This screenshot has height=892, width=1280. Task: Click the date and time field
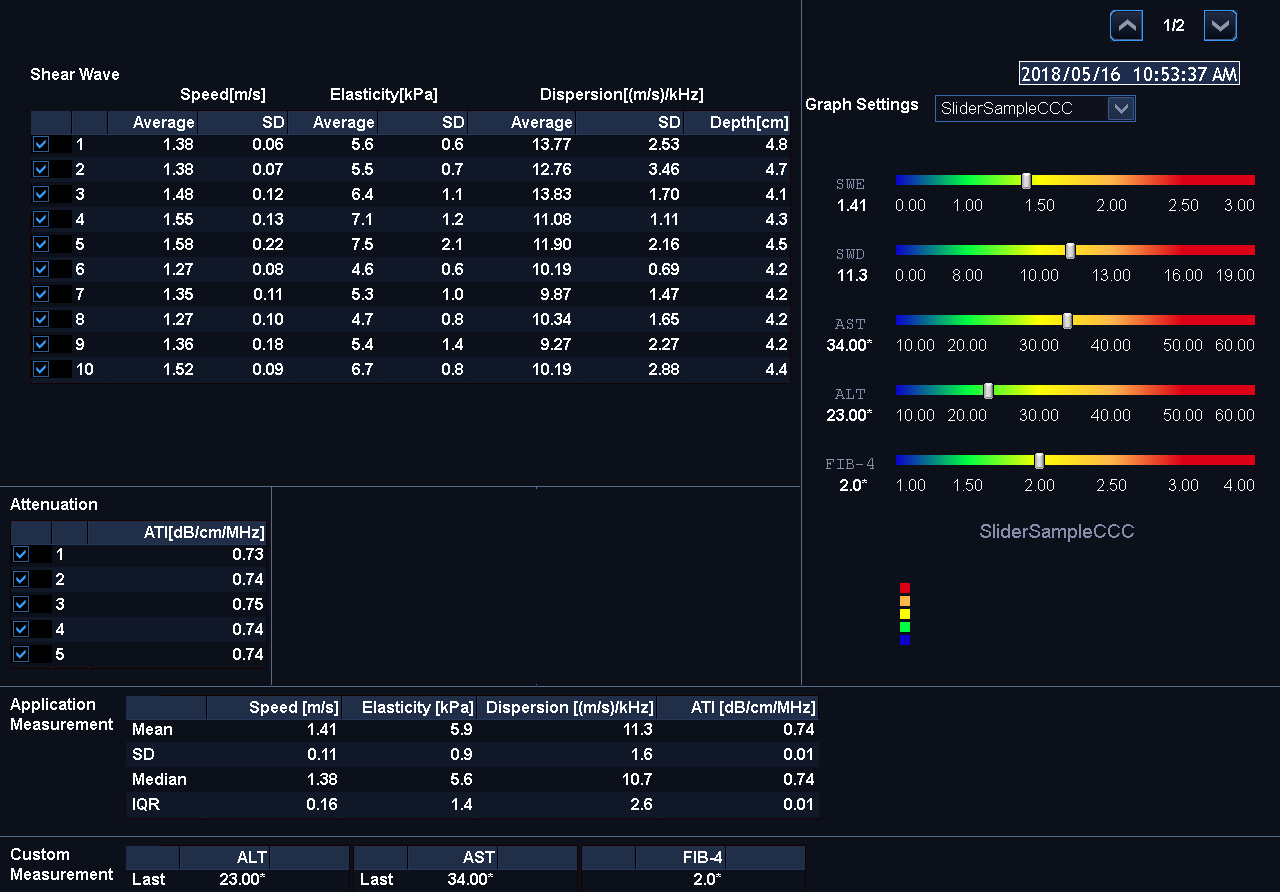point(1129,74)
